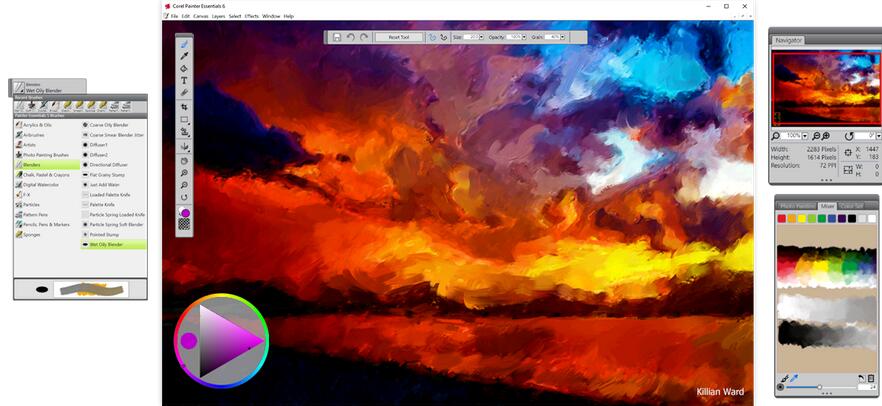This screenshot has height=406, width=882.
Task: Select the Rotate Page tool in the toolbox
Action: pyautogui.click(x=184, y=197)
